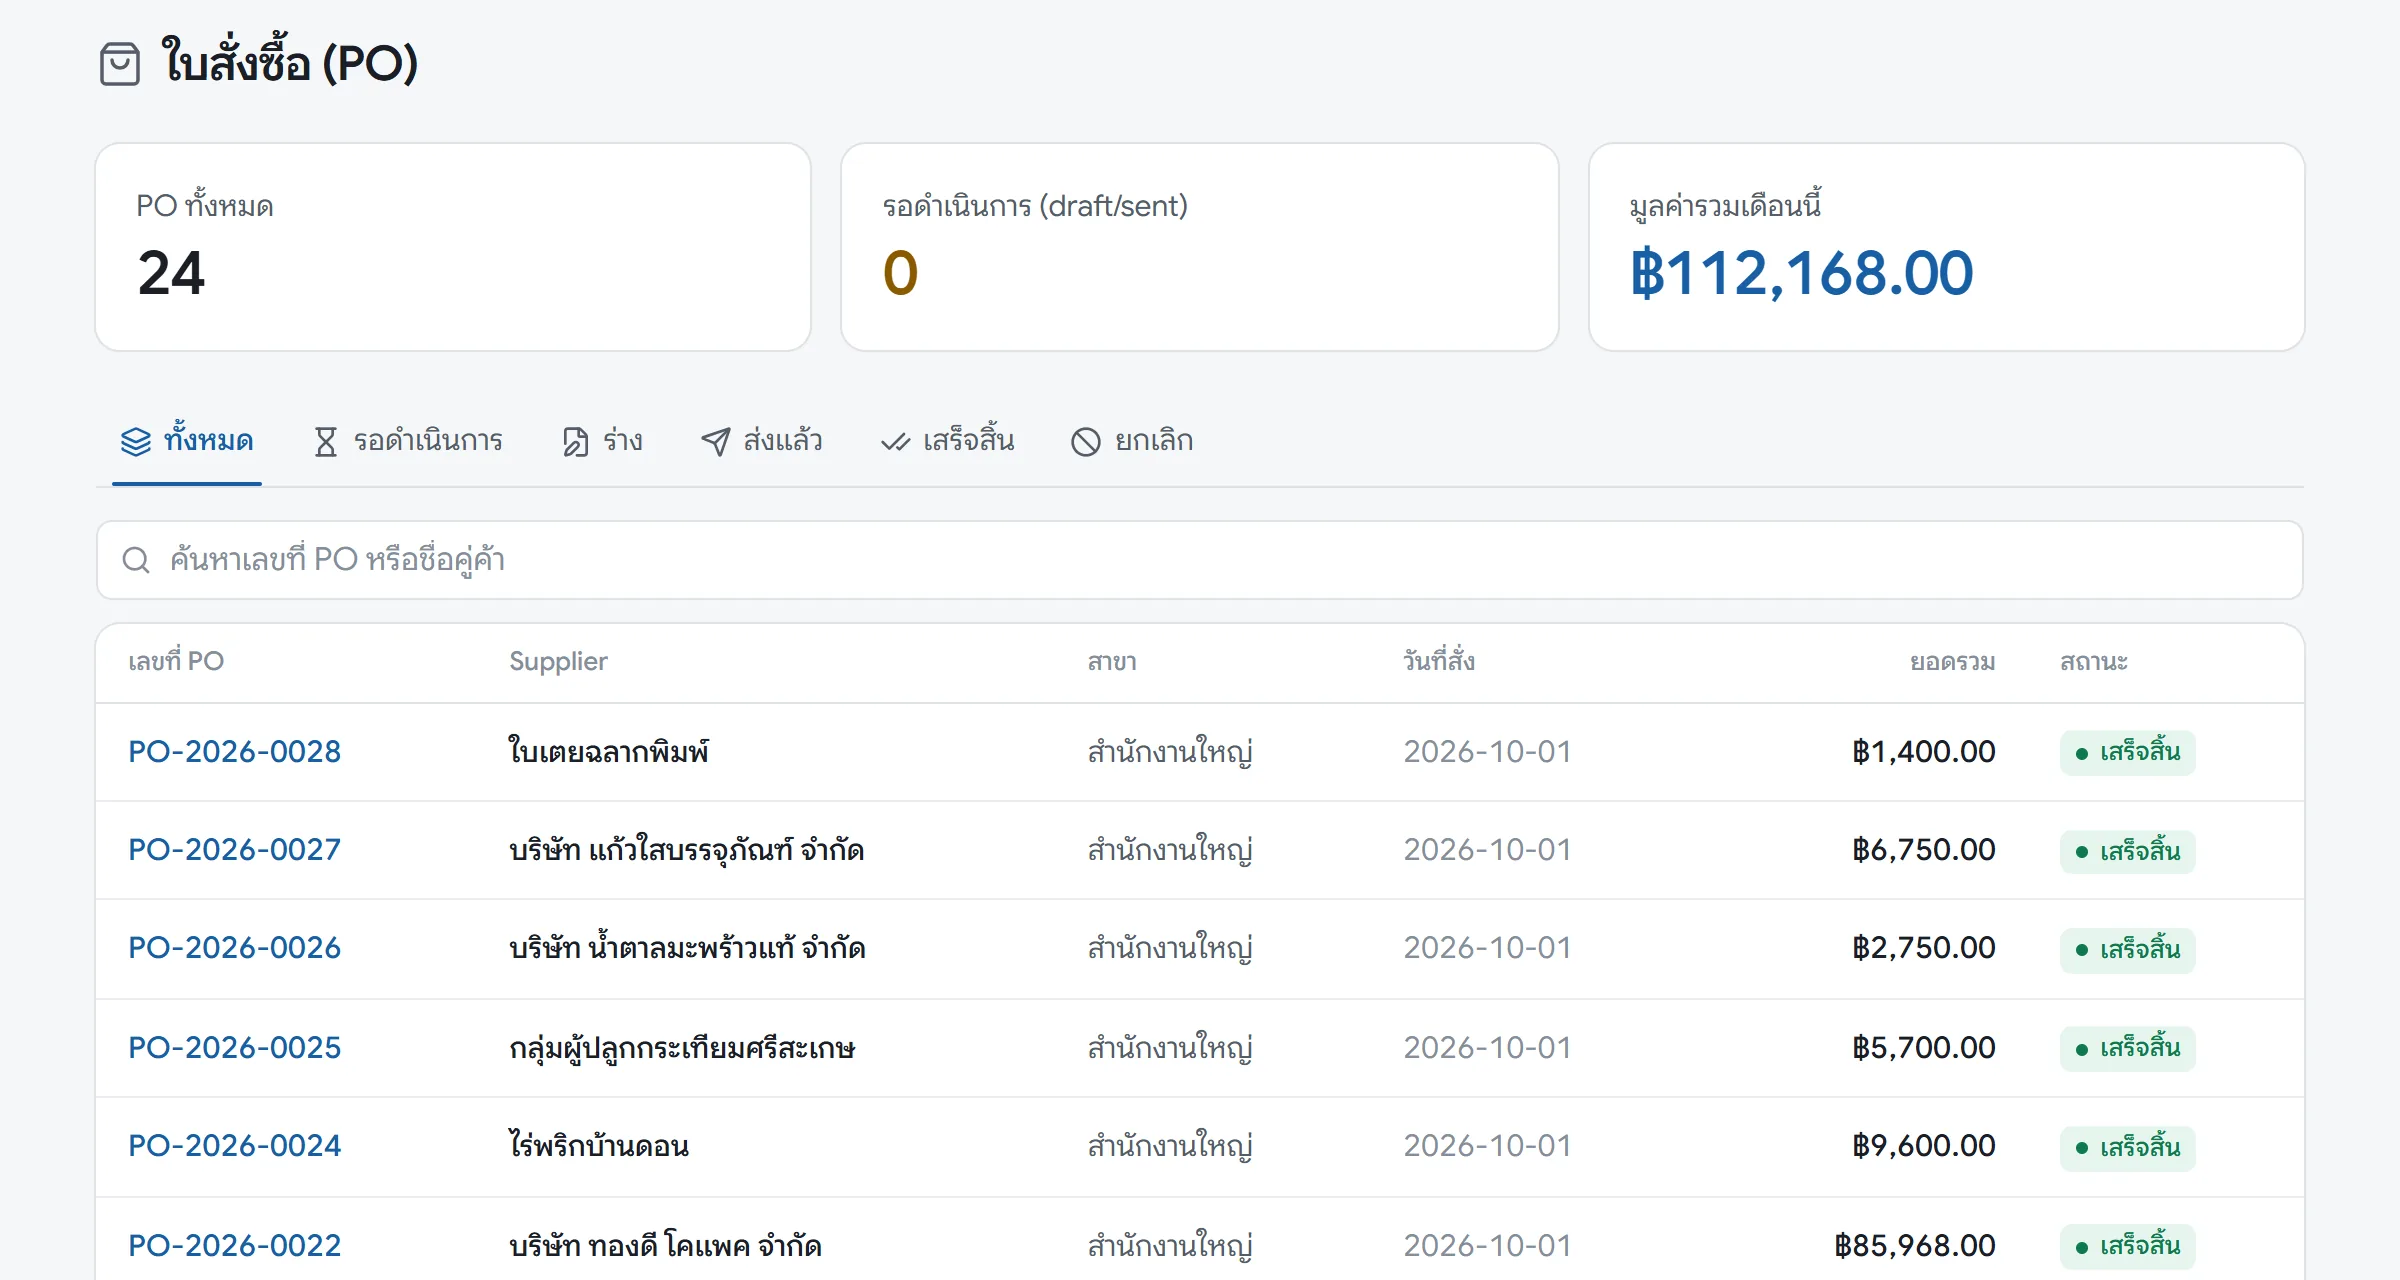Click the paper plane icon next to ส่งแล้ว

[x=716, y=441]
